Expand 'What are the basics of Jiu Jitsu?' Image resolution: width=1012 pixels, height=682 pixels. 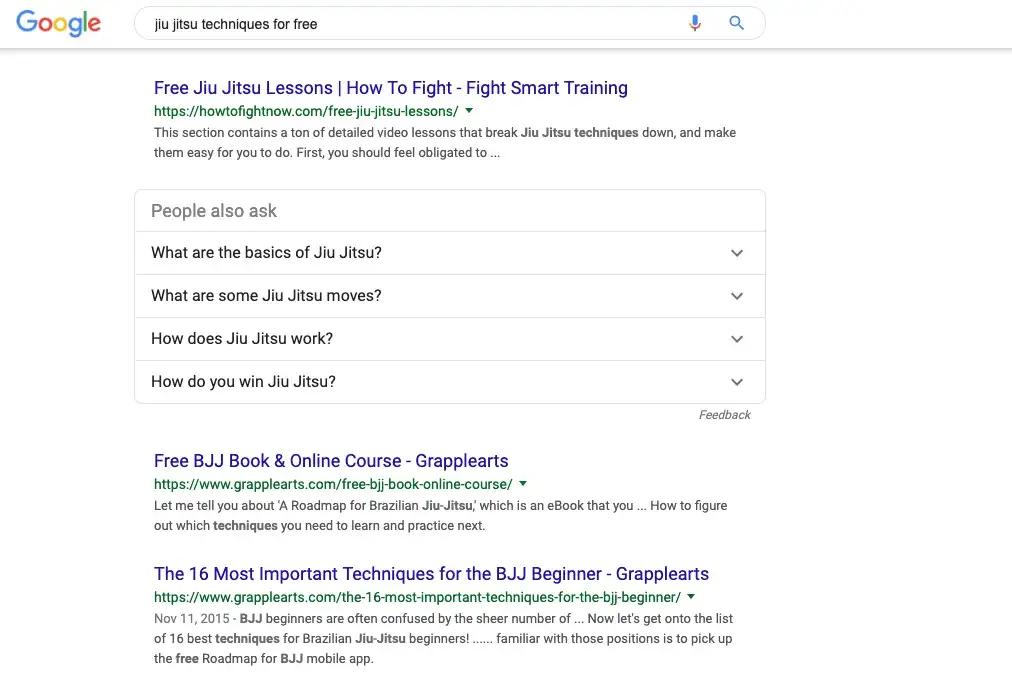point(450,253)
